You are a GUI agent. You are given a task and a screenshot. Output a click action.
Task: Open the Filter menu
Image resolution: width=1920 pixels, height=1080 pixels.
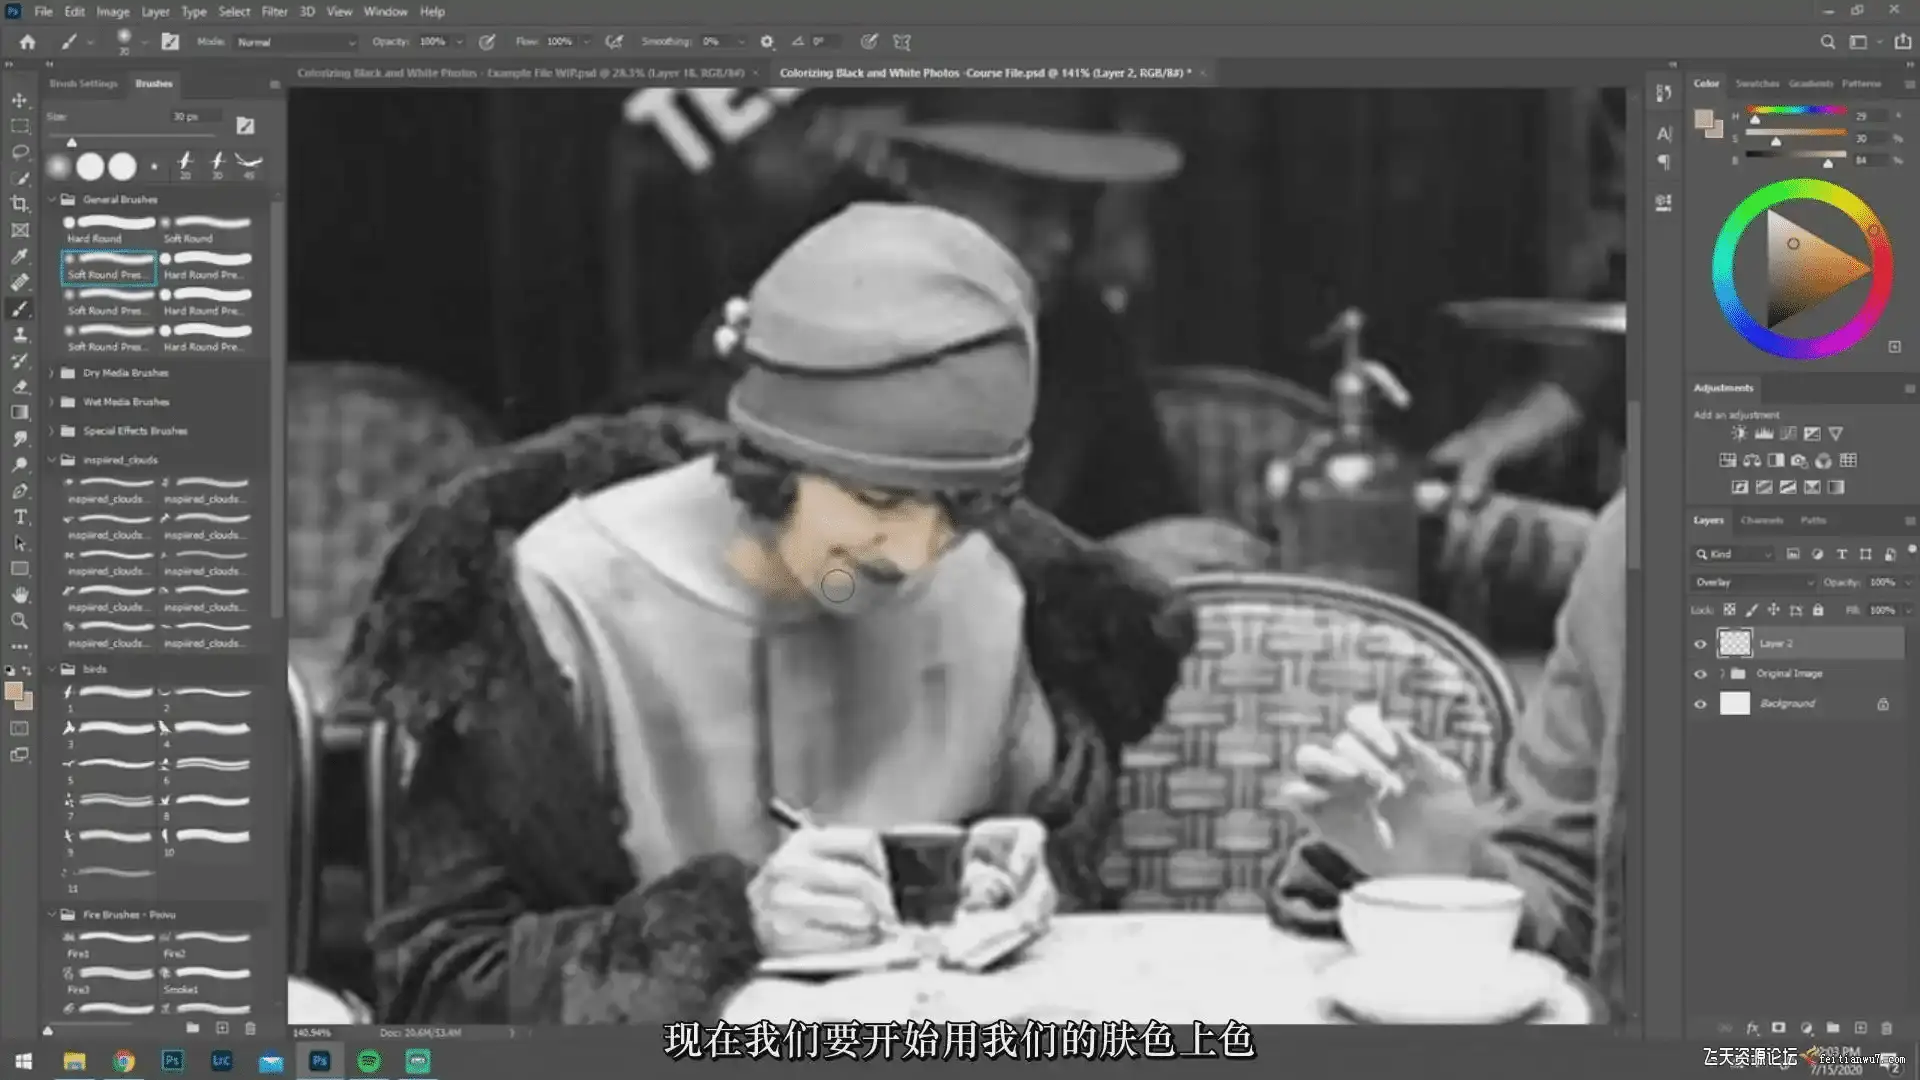tap(274, 12)
